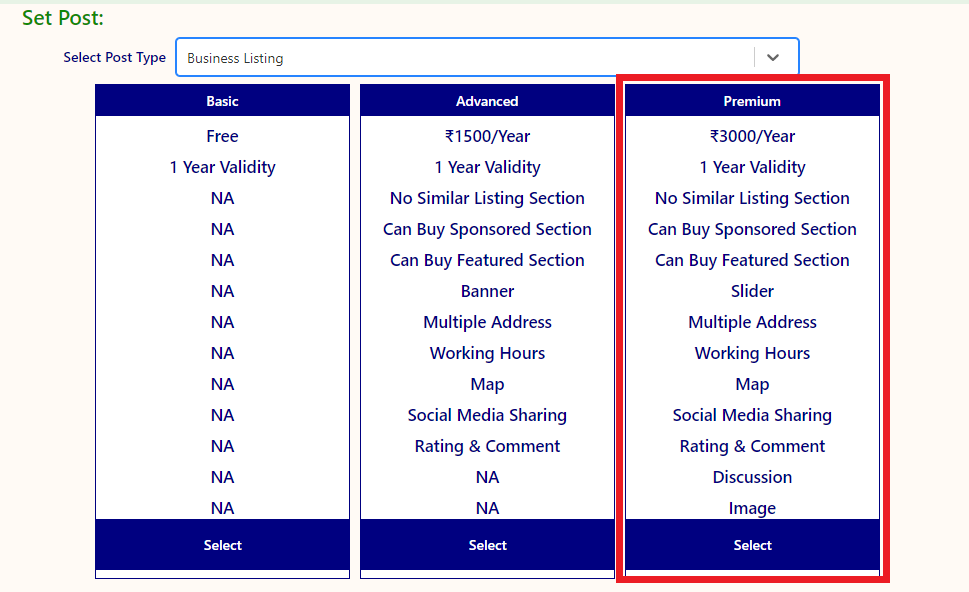Select Banner feature in Advanced plan
969x592 pixels.
(x=487, y=291)
